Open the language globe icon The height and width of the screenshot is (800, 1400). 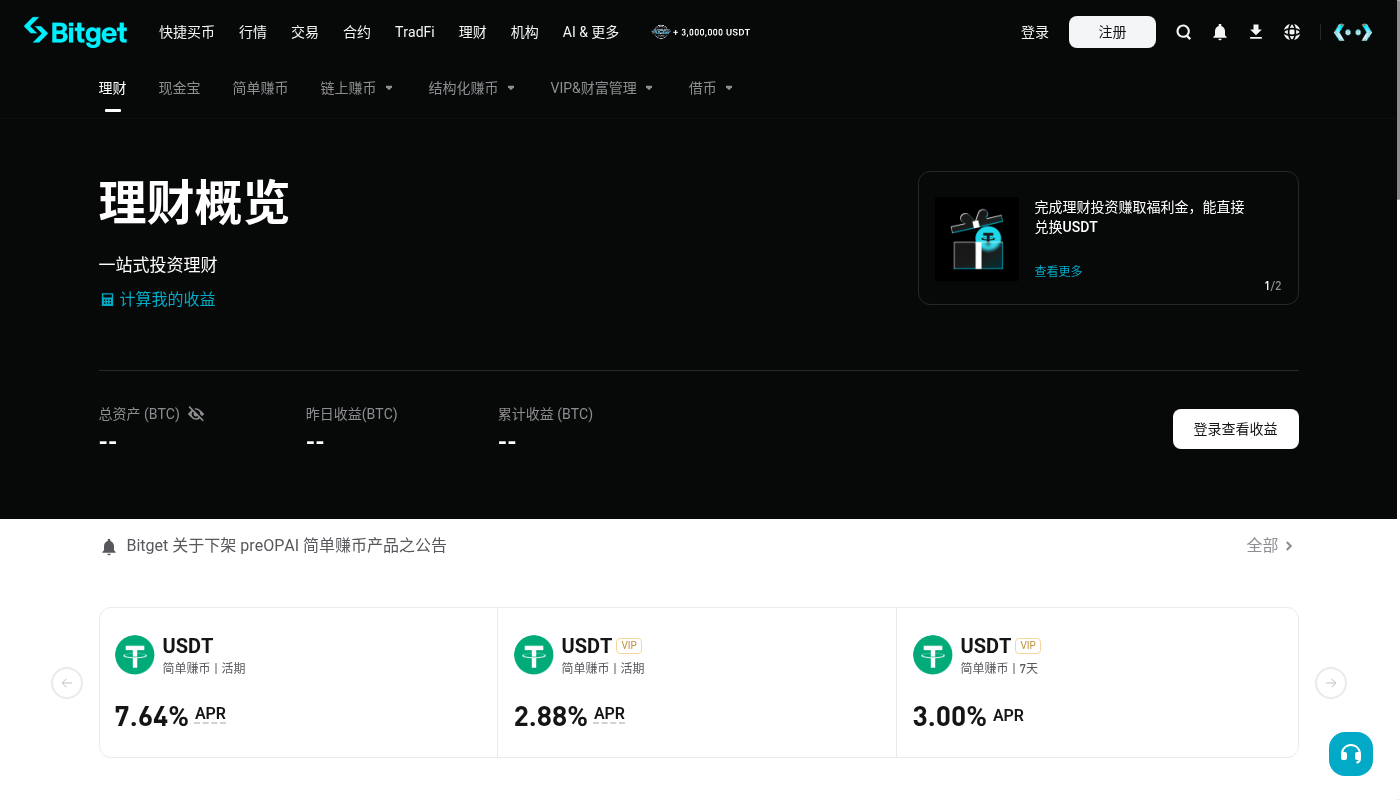click(1292, 32)
